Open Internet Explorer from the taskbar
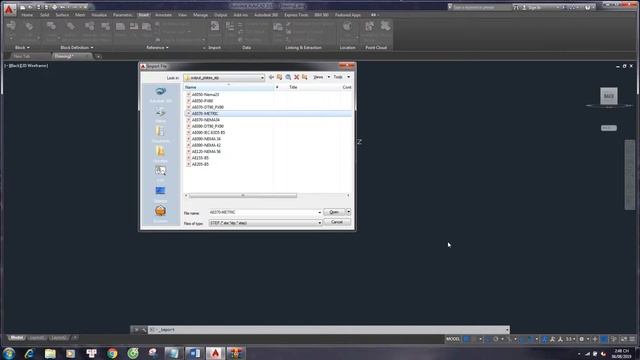640x360 pixels. click(x=29, y=353)
